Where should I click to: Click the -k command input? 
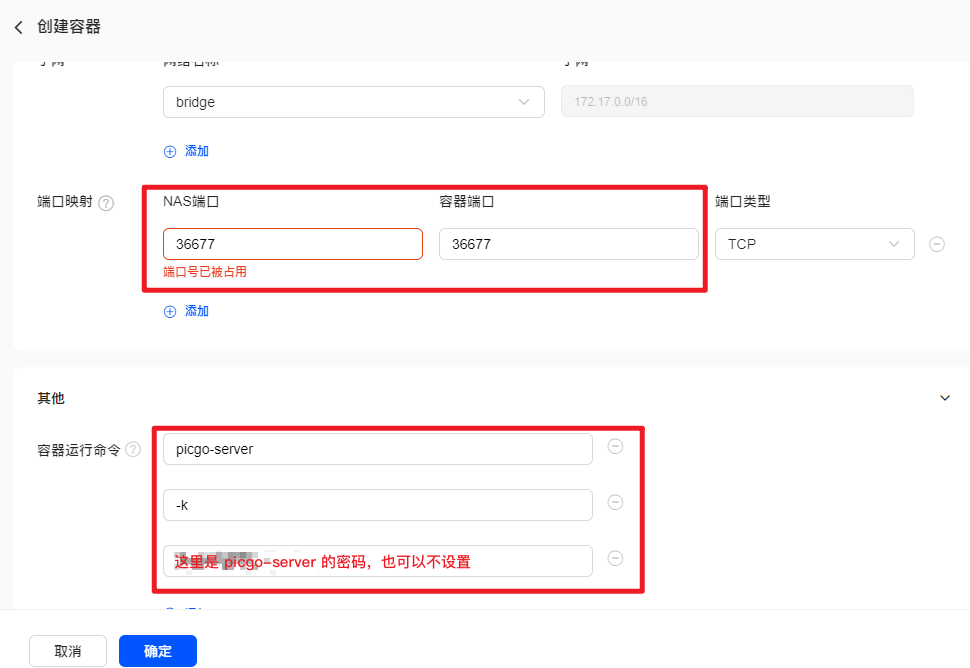(x=378, y=505)
